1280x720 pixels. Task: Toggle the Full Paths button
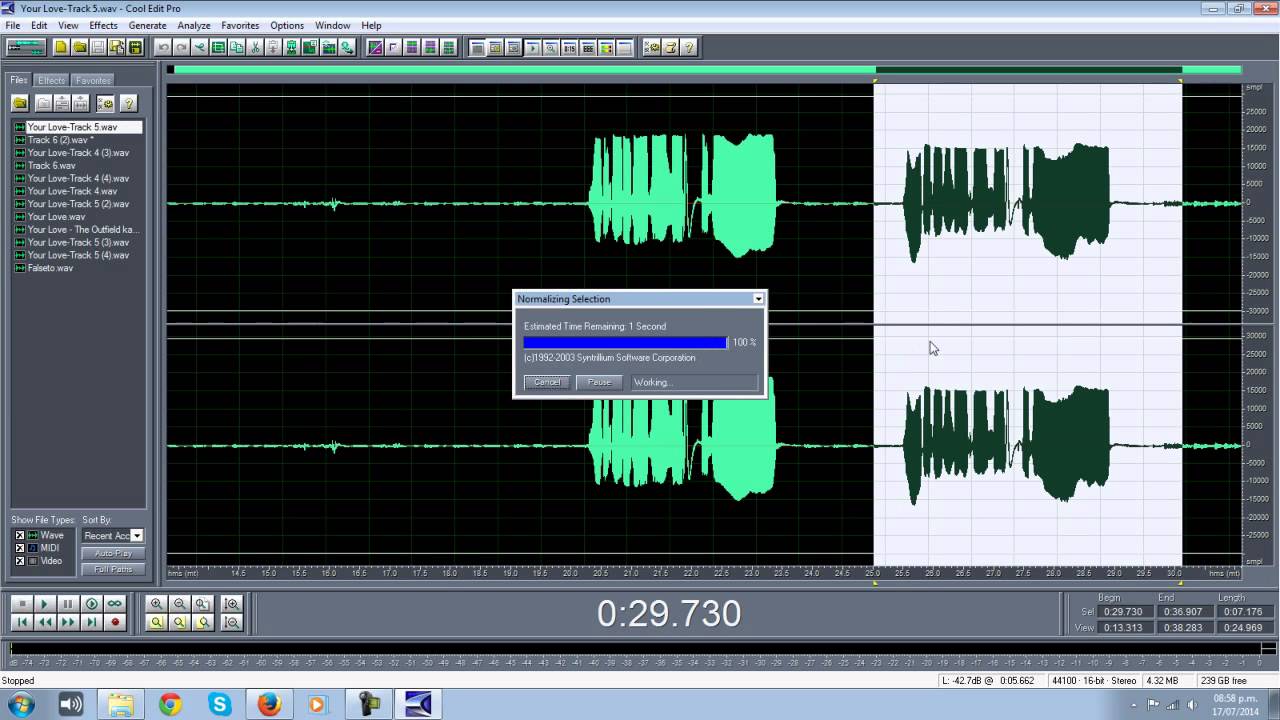click(113, 569)
